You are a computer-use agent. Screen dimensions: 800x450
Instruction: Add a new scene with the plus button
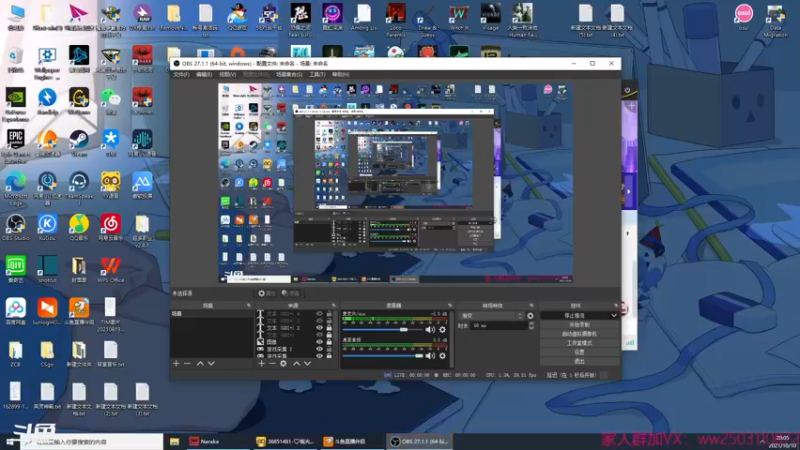[176, 363]
